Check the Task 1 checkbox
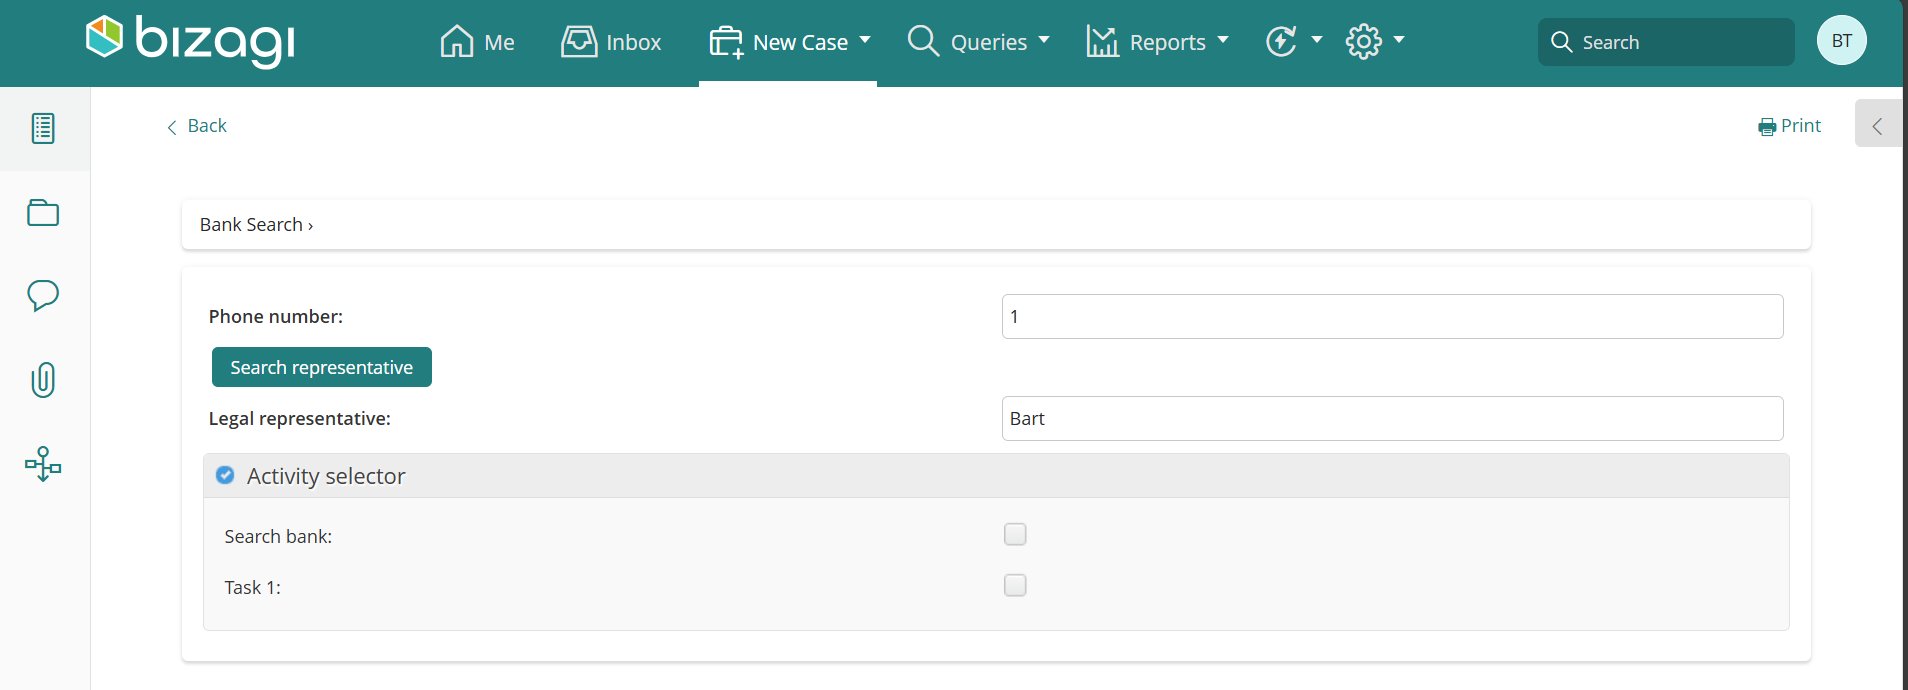The image size is (1908, 690). pyautogui.click(x=1015, y=585)
